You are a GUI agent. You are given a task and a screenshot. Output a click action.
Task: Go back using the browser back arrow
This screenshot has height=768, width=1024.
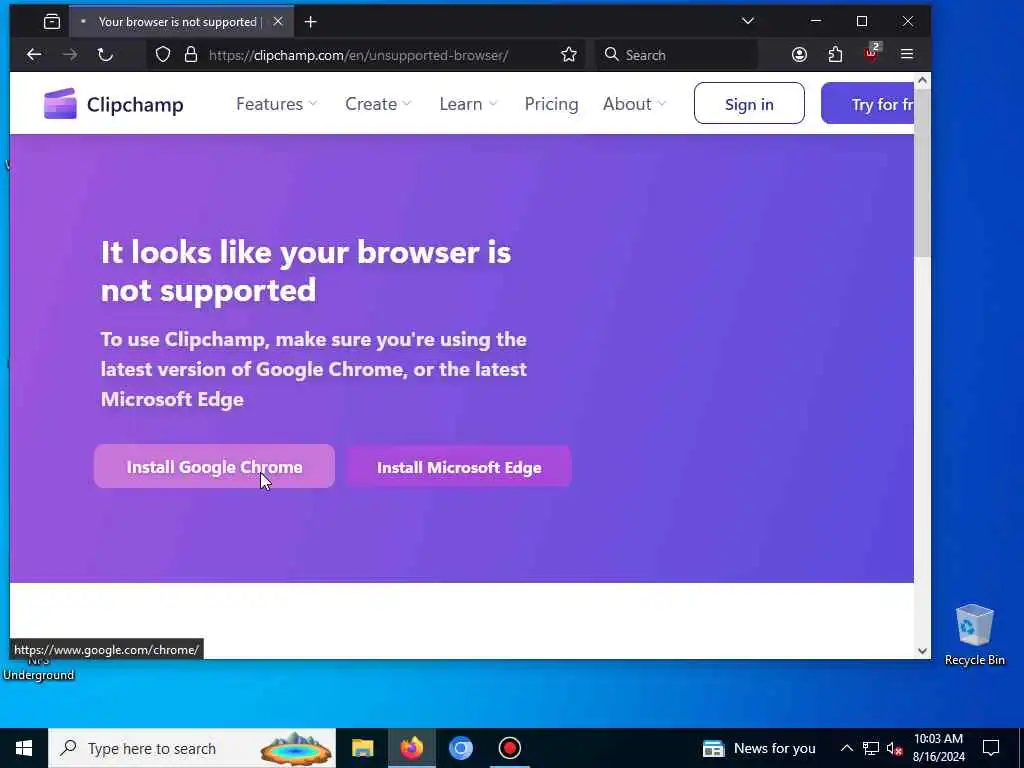(x=34, y=55)
